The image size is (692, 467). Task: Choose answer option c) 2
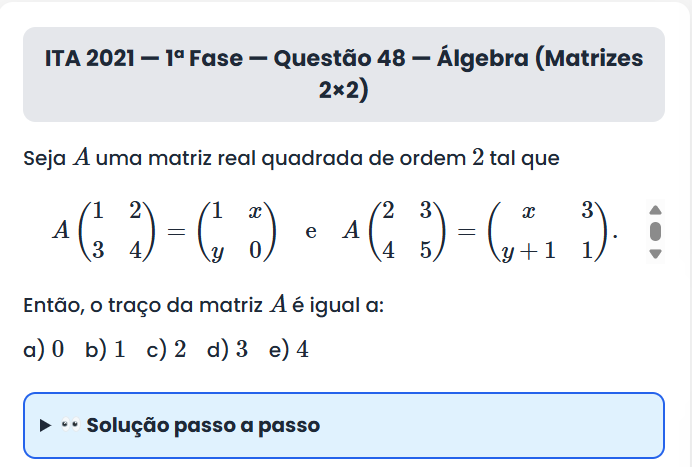166,350
